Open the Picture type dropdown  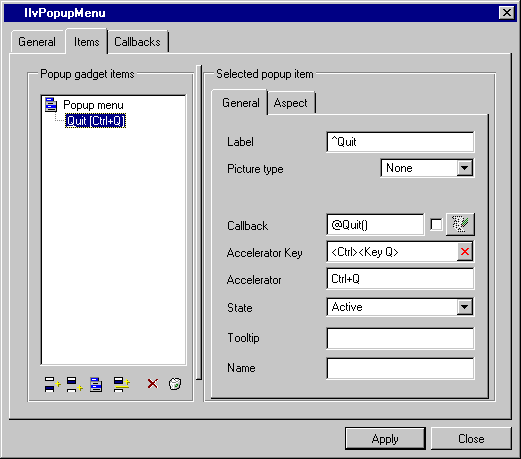(464, 168)
